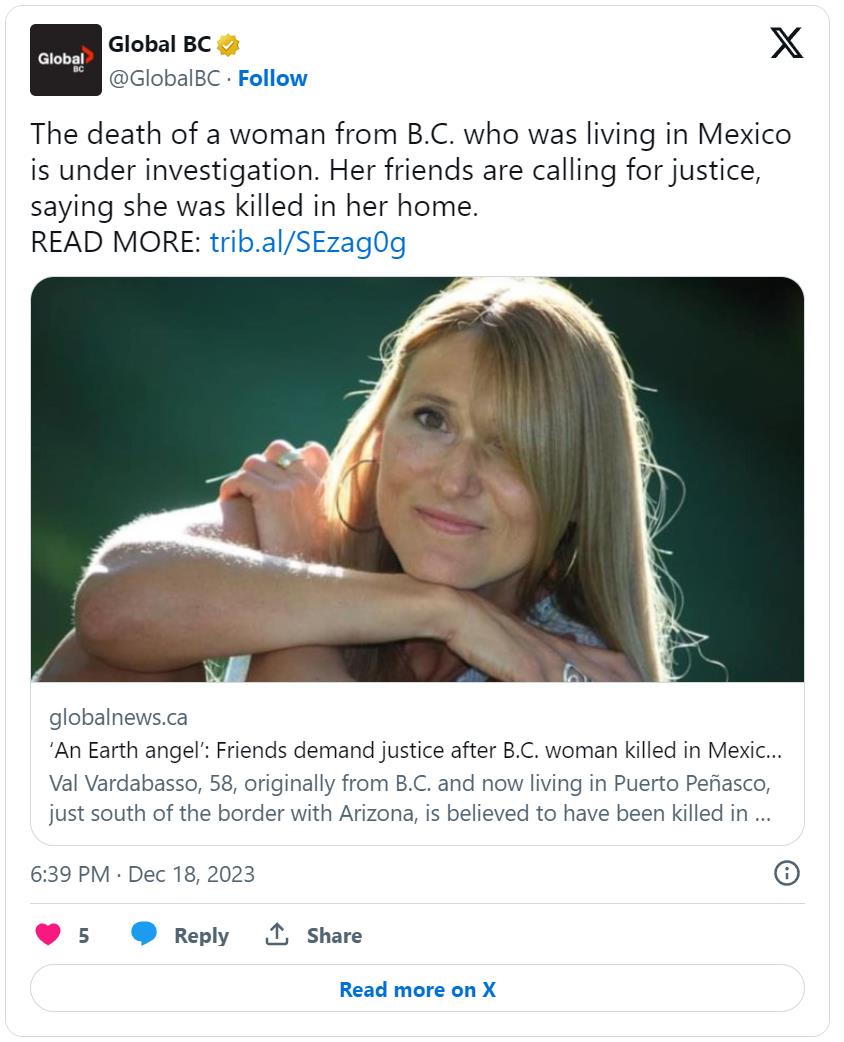The height and width of the screenshot is (1042, 844).
Task: Open the X logo in the corner
Action: coord(787,44)
